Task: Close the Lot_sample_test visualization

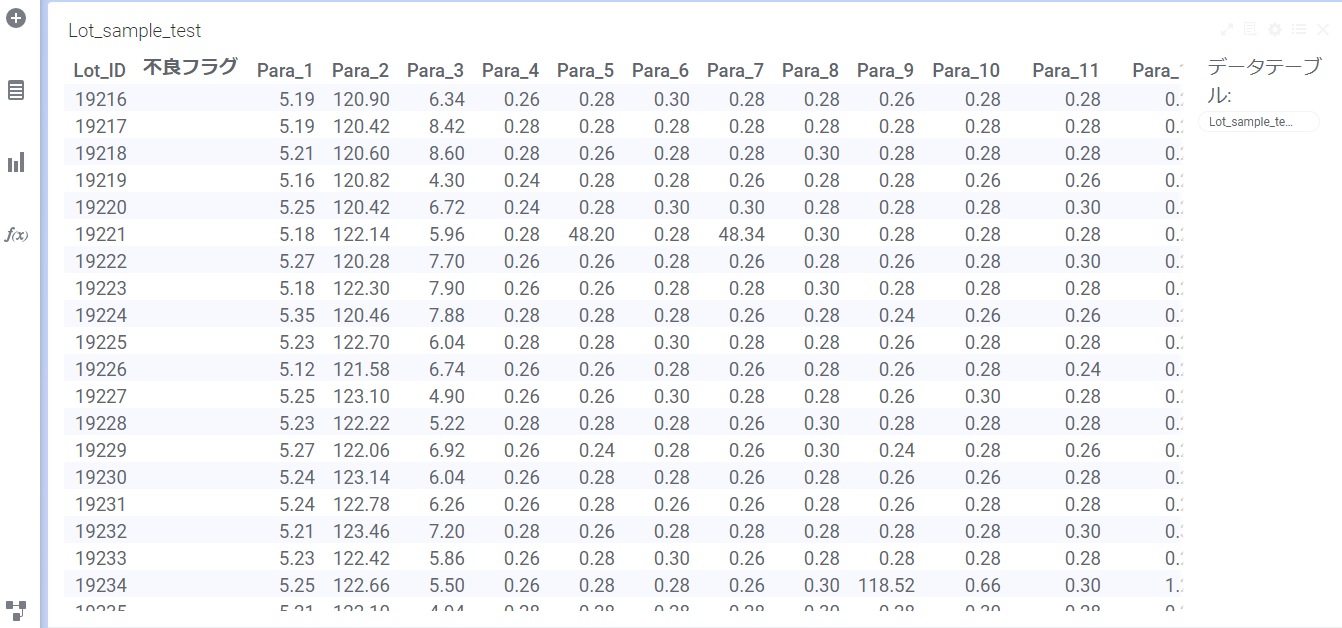Action: pos(1323,30)
